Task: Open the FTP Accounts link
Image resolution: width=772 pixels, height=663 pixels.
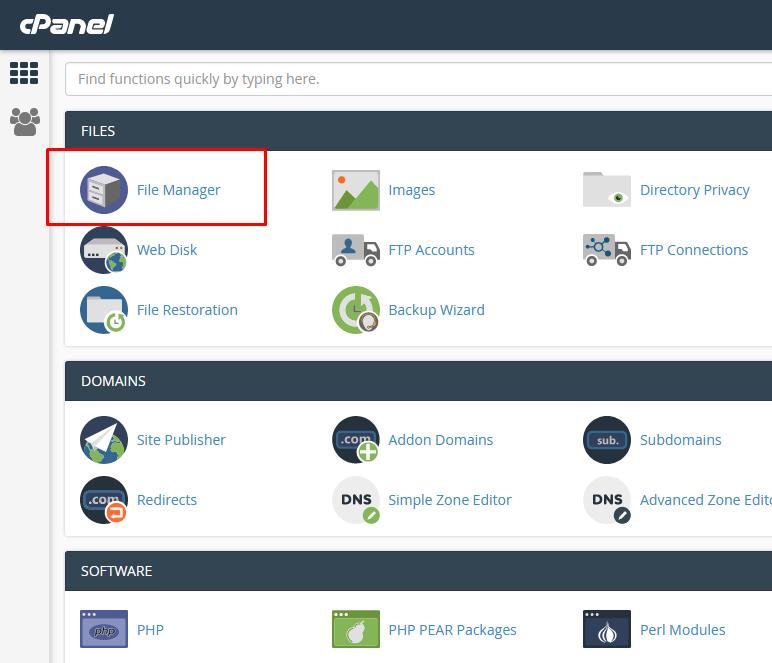Action: [x=431, y=250]
